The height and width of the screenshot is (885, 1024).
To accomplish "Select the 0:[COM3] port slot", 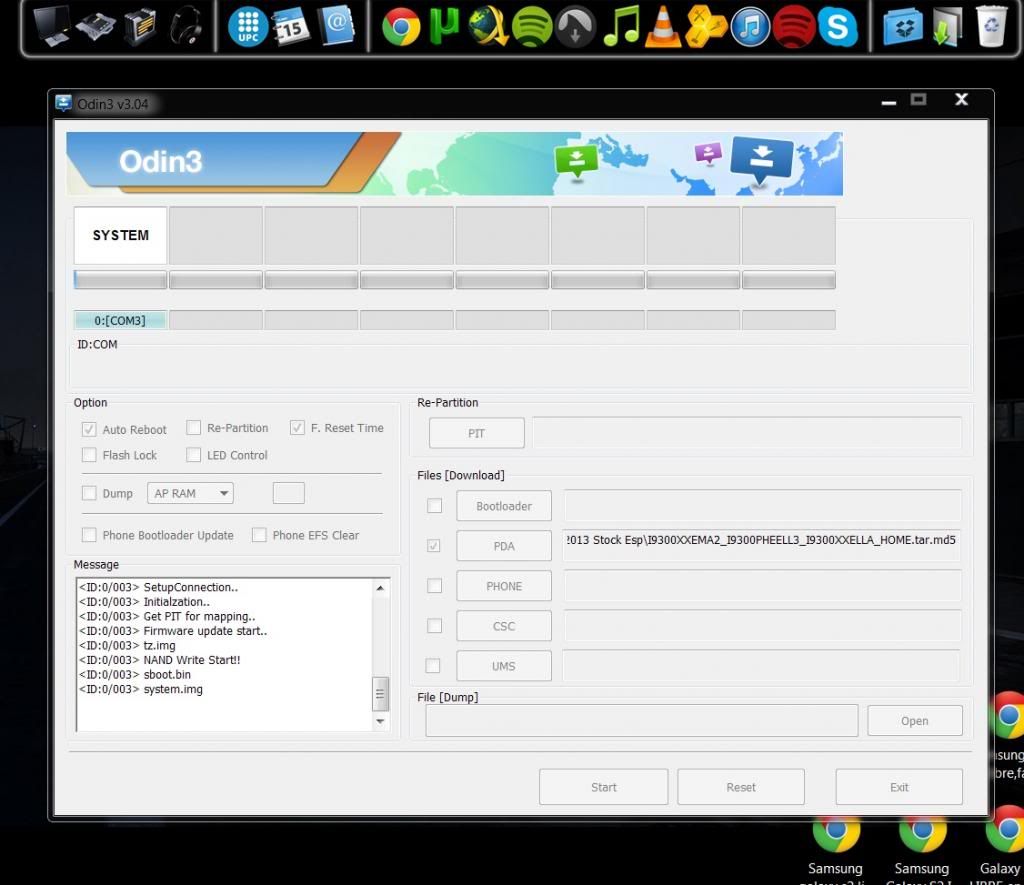I will tap(120, 321).
